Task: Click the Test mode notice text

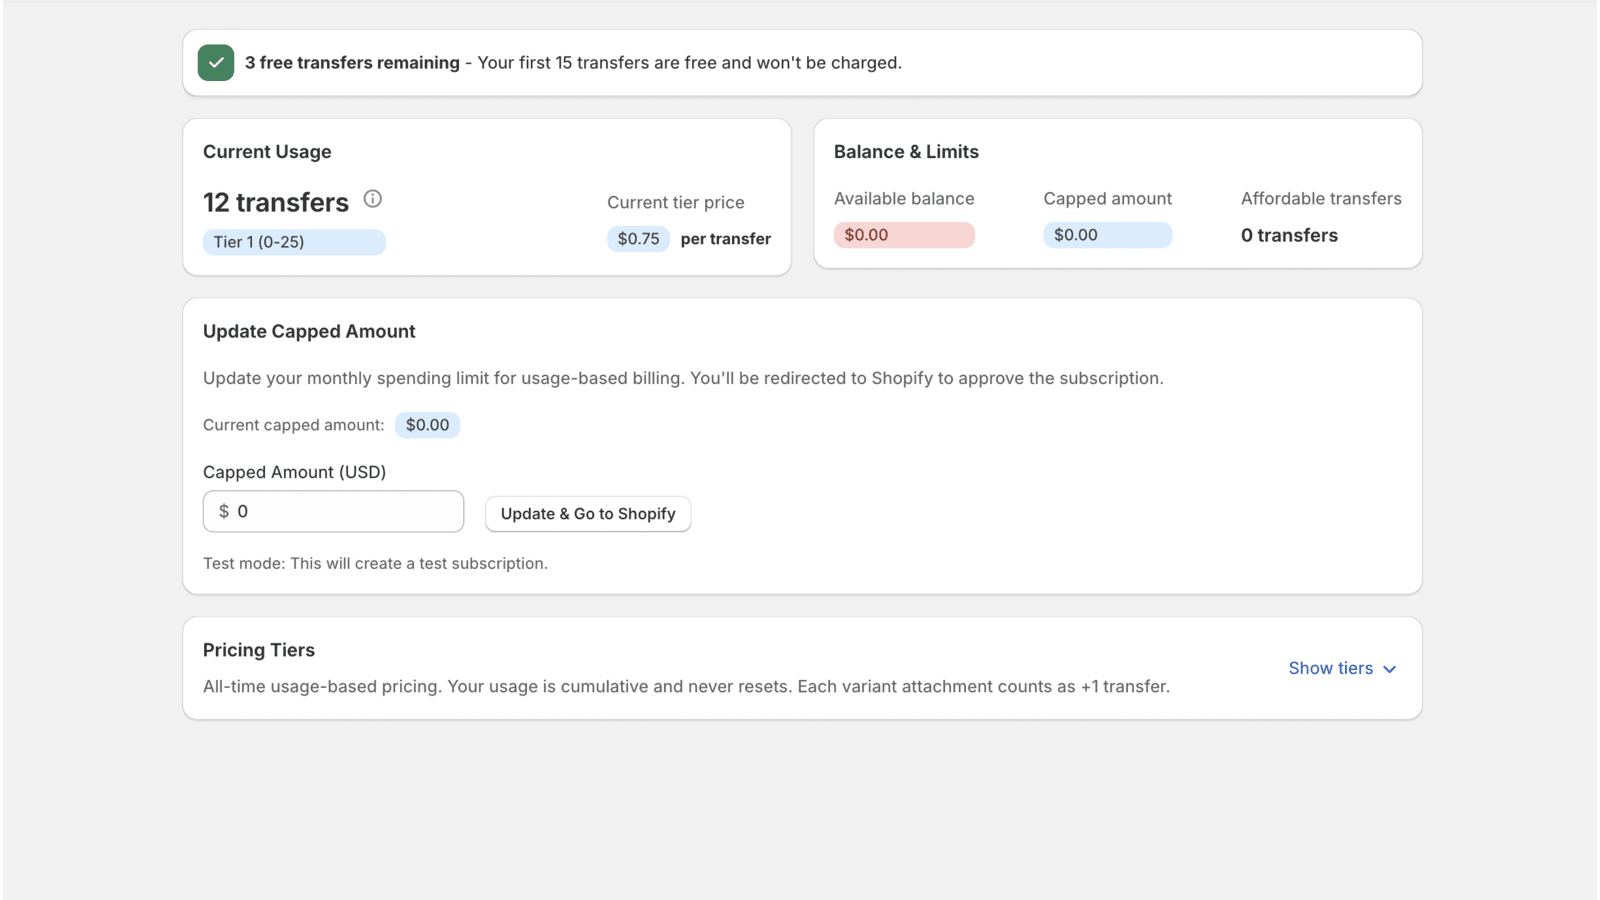Action: (375, 563)
